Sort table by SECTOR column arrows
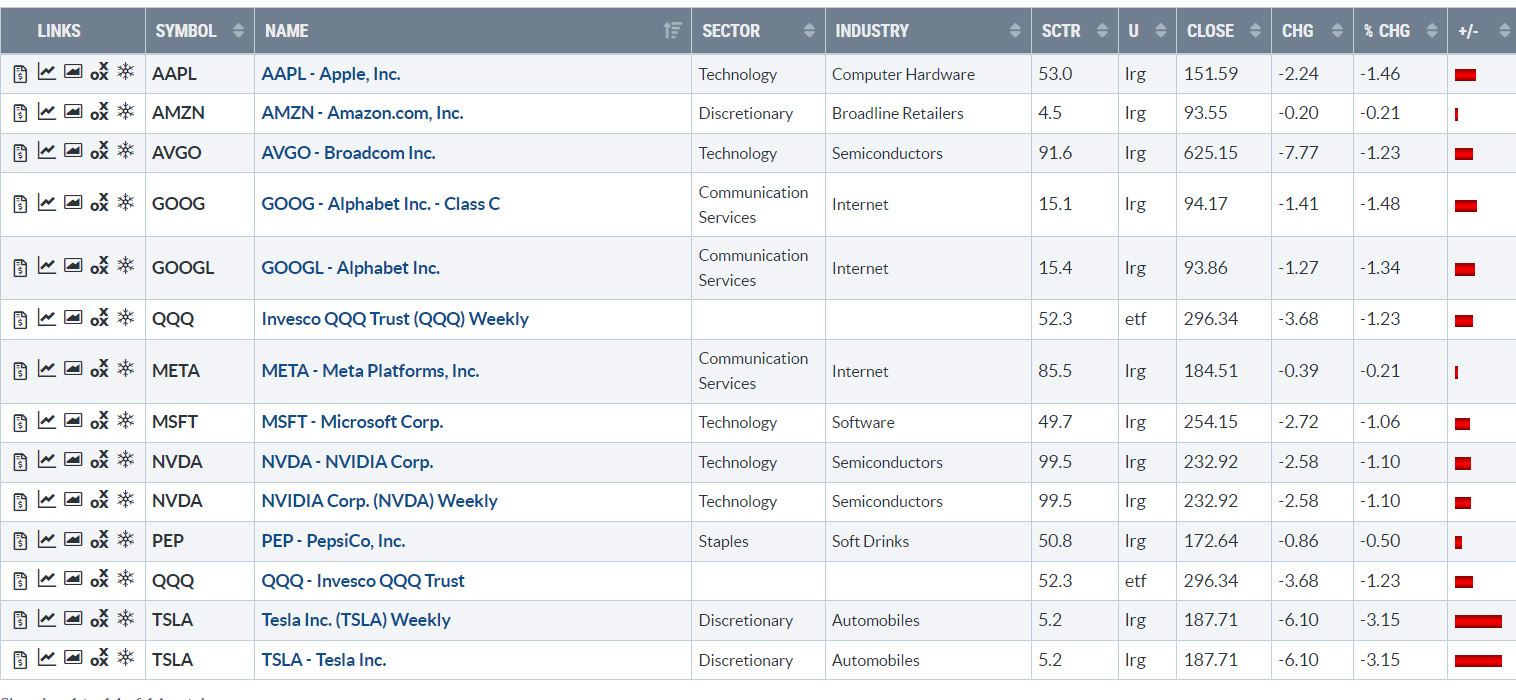Screen dimensions: 1516x700 tap(809, 31)
